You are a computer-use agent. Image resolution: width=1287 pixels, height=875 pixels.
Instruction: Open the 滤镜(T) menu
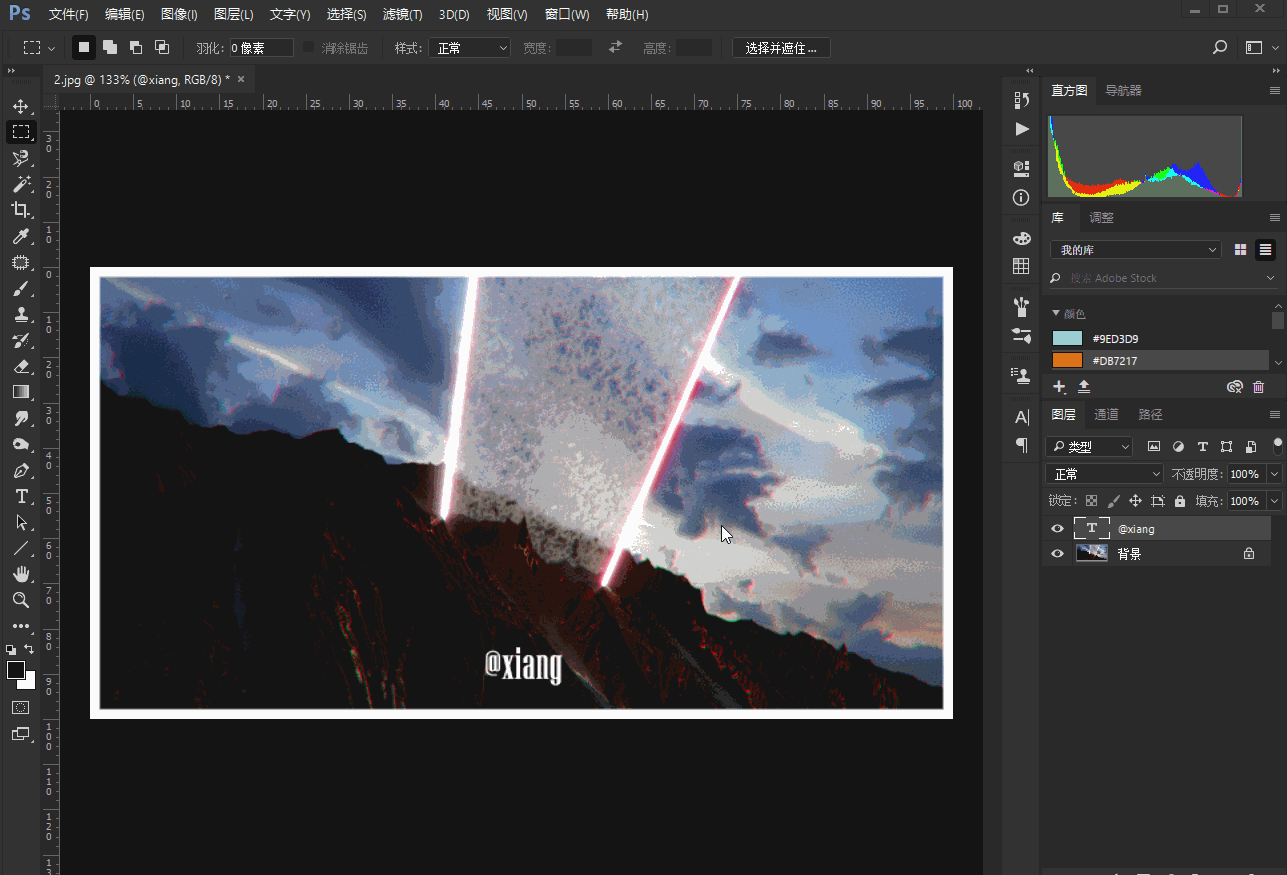pyautogui.click(x=402, y=15)
